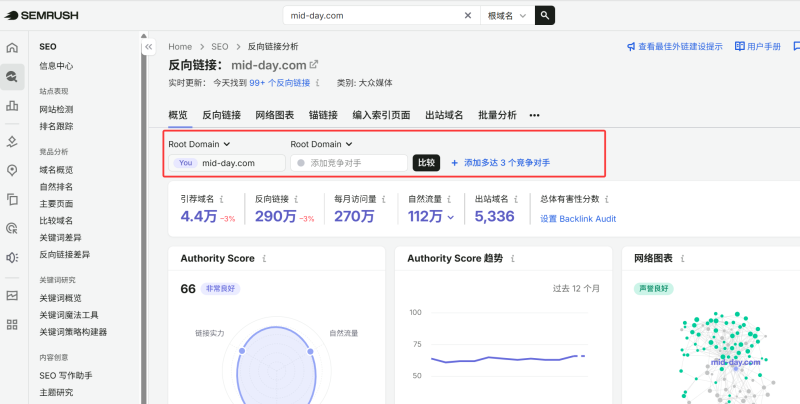Open 关键词策略构建器 in sidebar

point(73,332)
